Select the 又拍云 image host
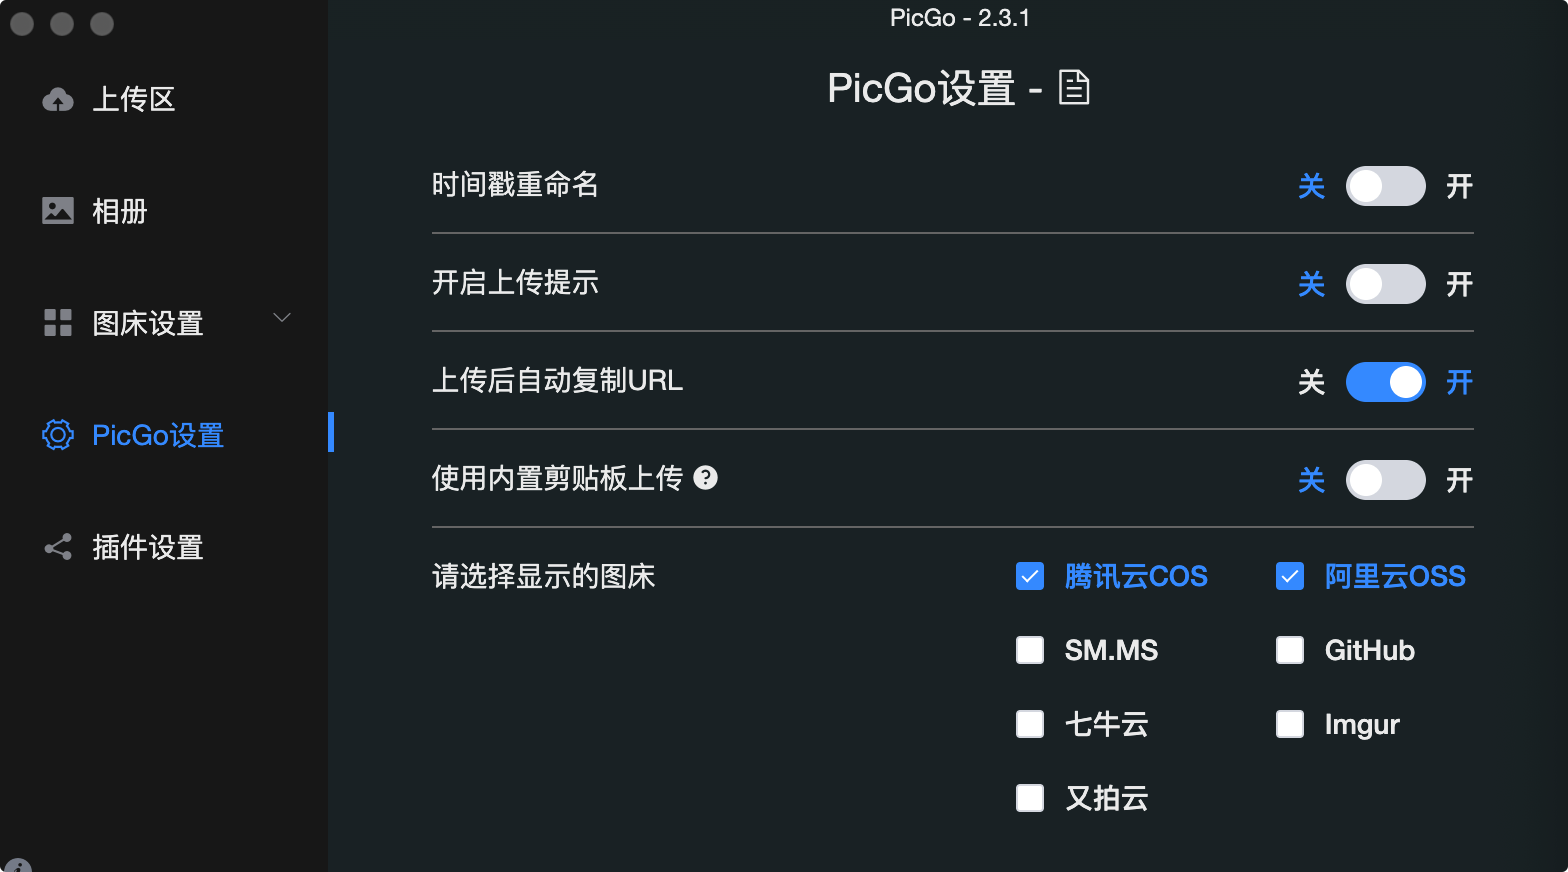This screenshot has width=1568, height=872. click(1029, 798)
